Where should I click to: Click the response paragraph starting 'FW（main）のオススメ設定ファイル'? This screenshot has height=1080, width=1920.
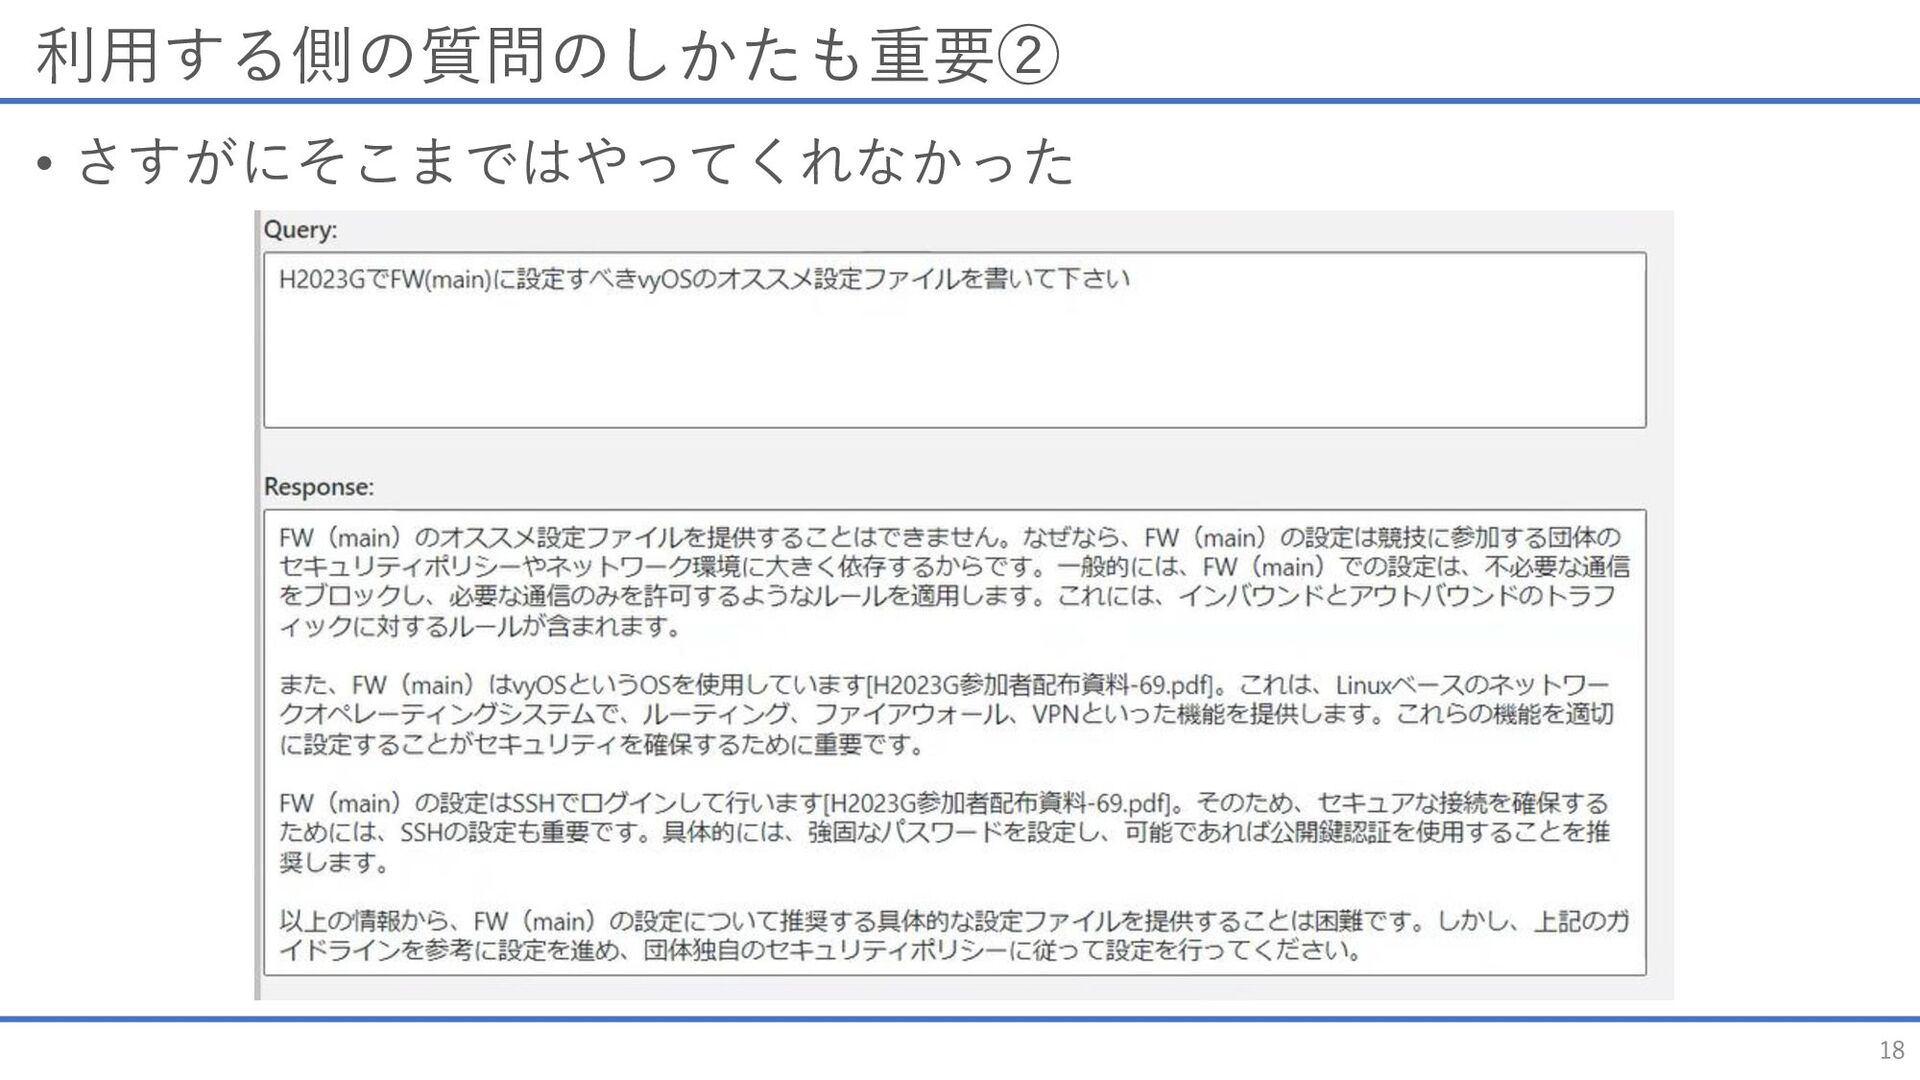tap(954, 582)
